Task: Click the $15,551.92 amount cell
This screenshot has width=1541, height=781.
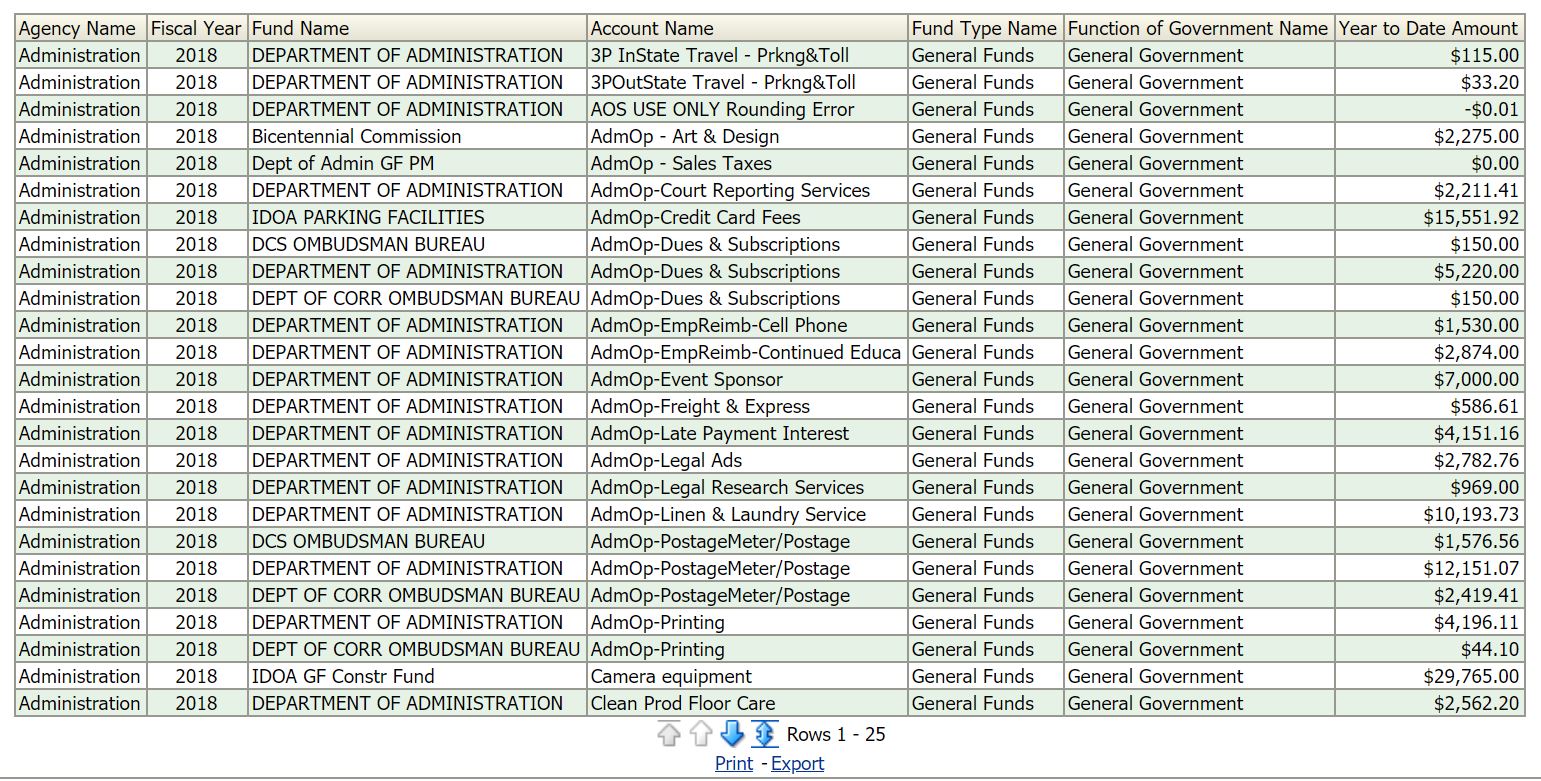Action: tap(1429, 217)
